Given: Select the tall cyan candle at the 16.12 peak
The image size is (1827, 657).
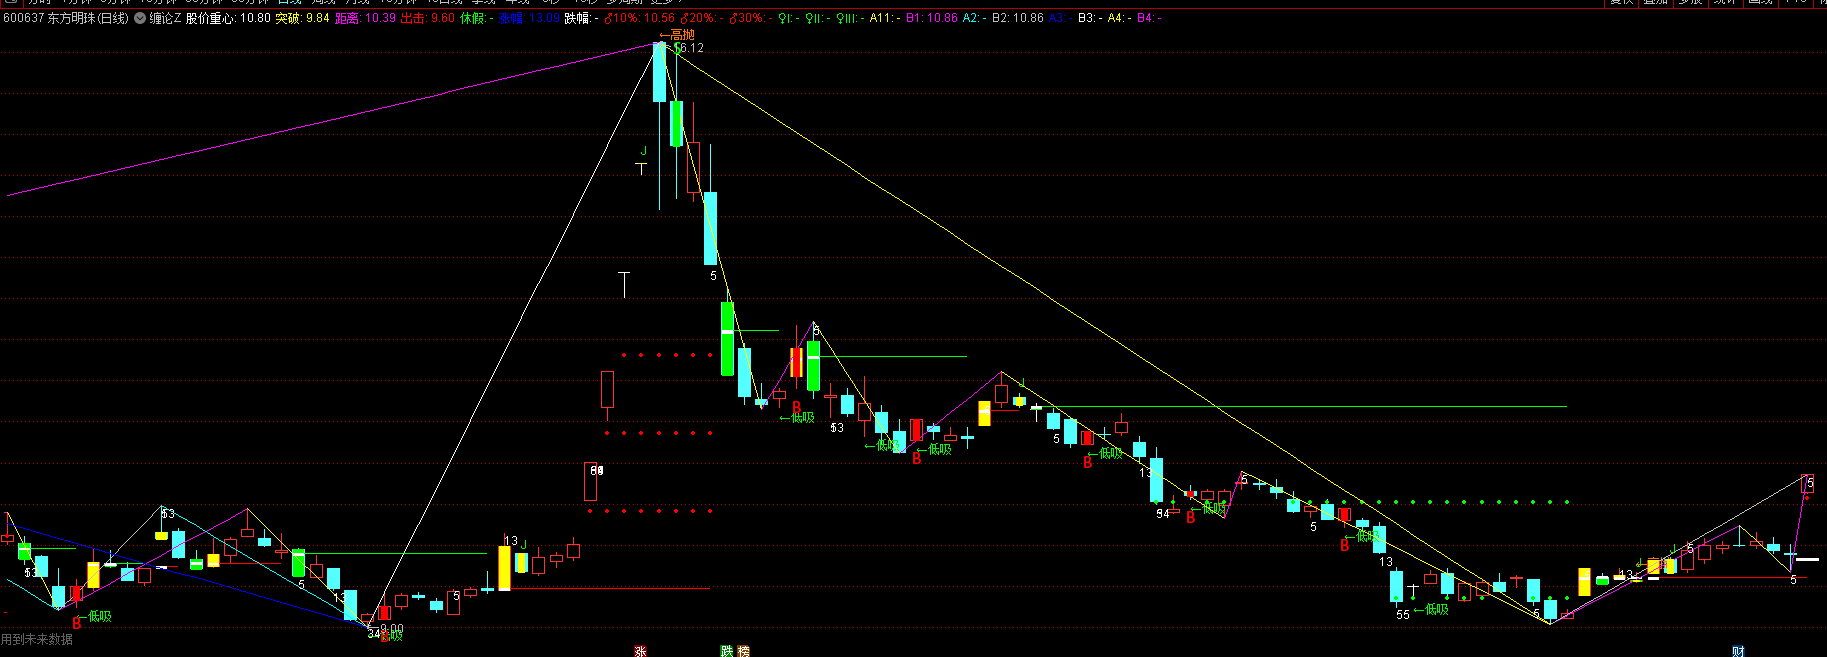Looking at the screenshot, I should tap(659, 72).
